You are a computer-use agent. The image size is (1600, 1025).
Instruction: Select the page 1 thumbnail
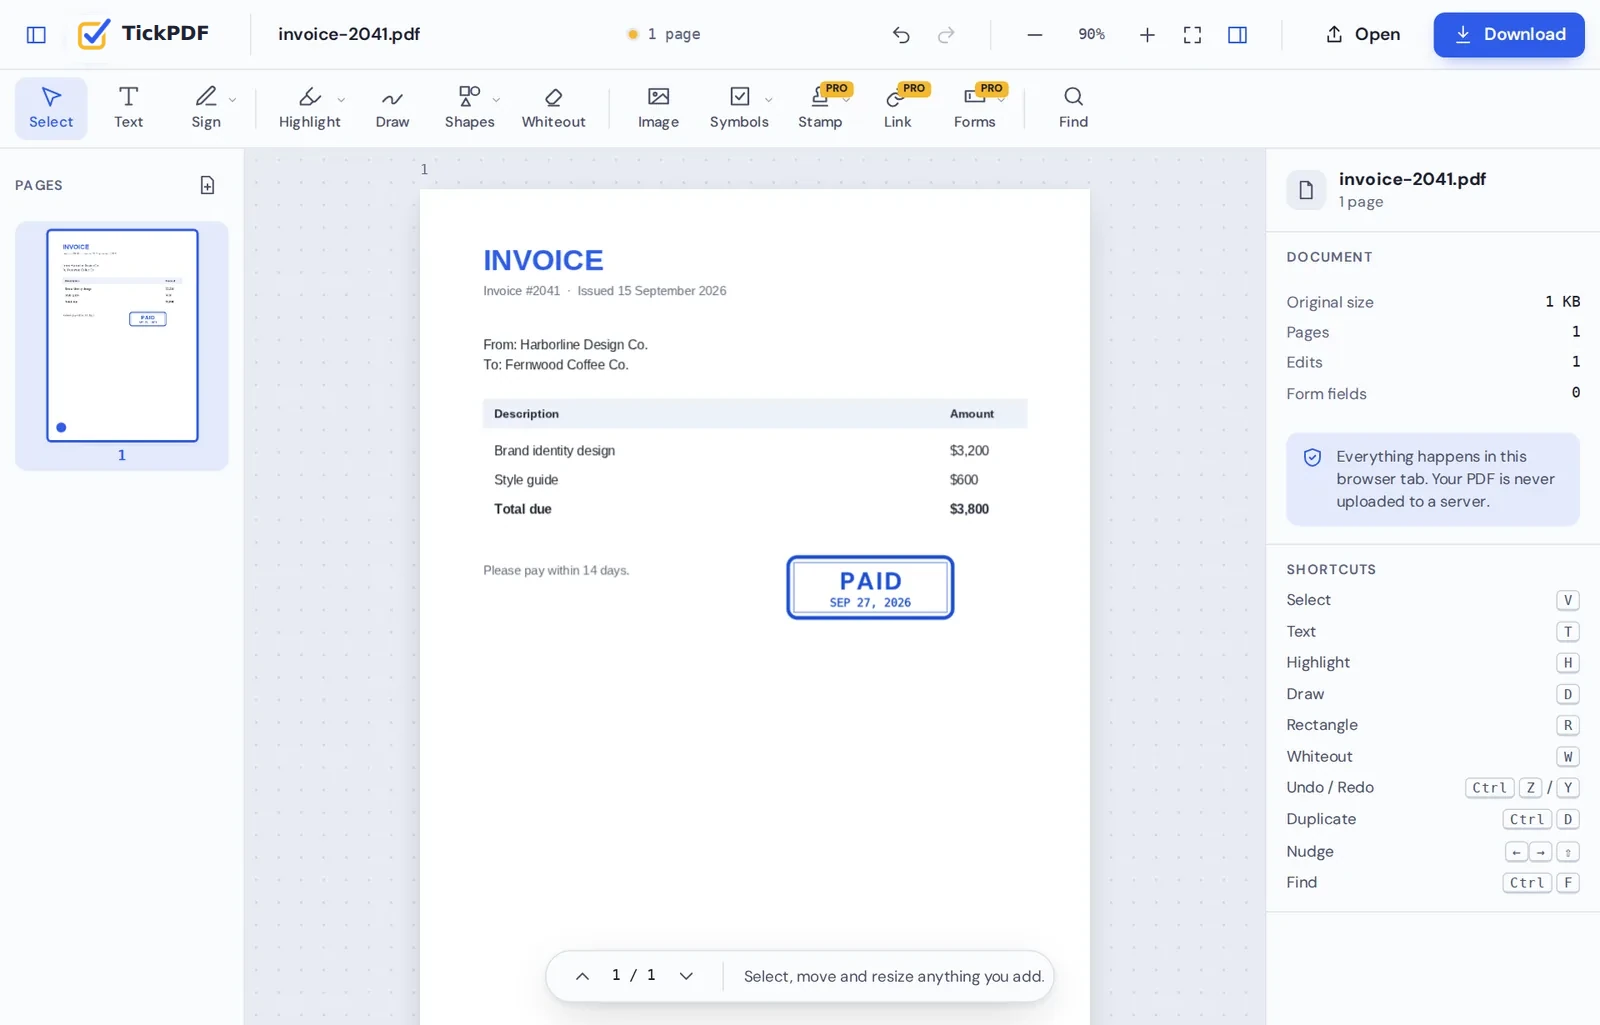pyautogui.click(x=122, y=336)
